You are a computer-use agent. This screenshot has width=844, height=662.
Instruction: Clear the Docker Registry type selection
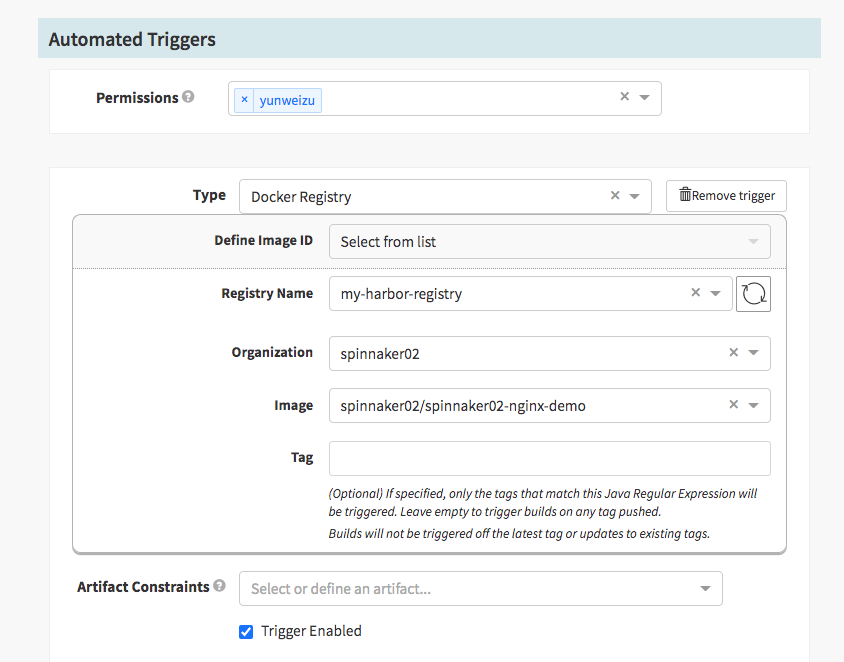click(x=615, y=195)
